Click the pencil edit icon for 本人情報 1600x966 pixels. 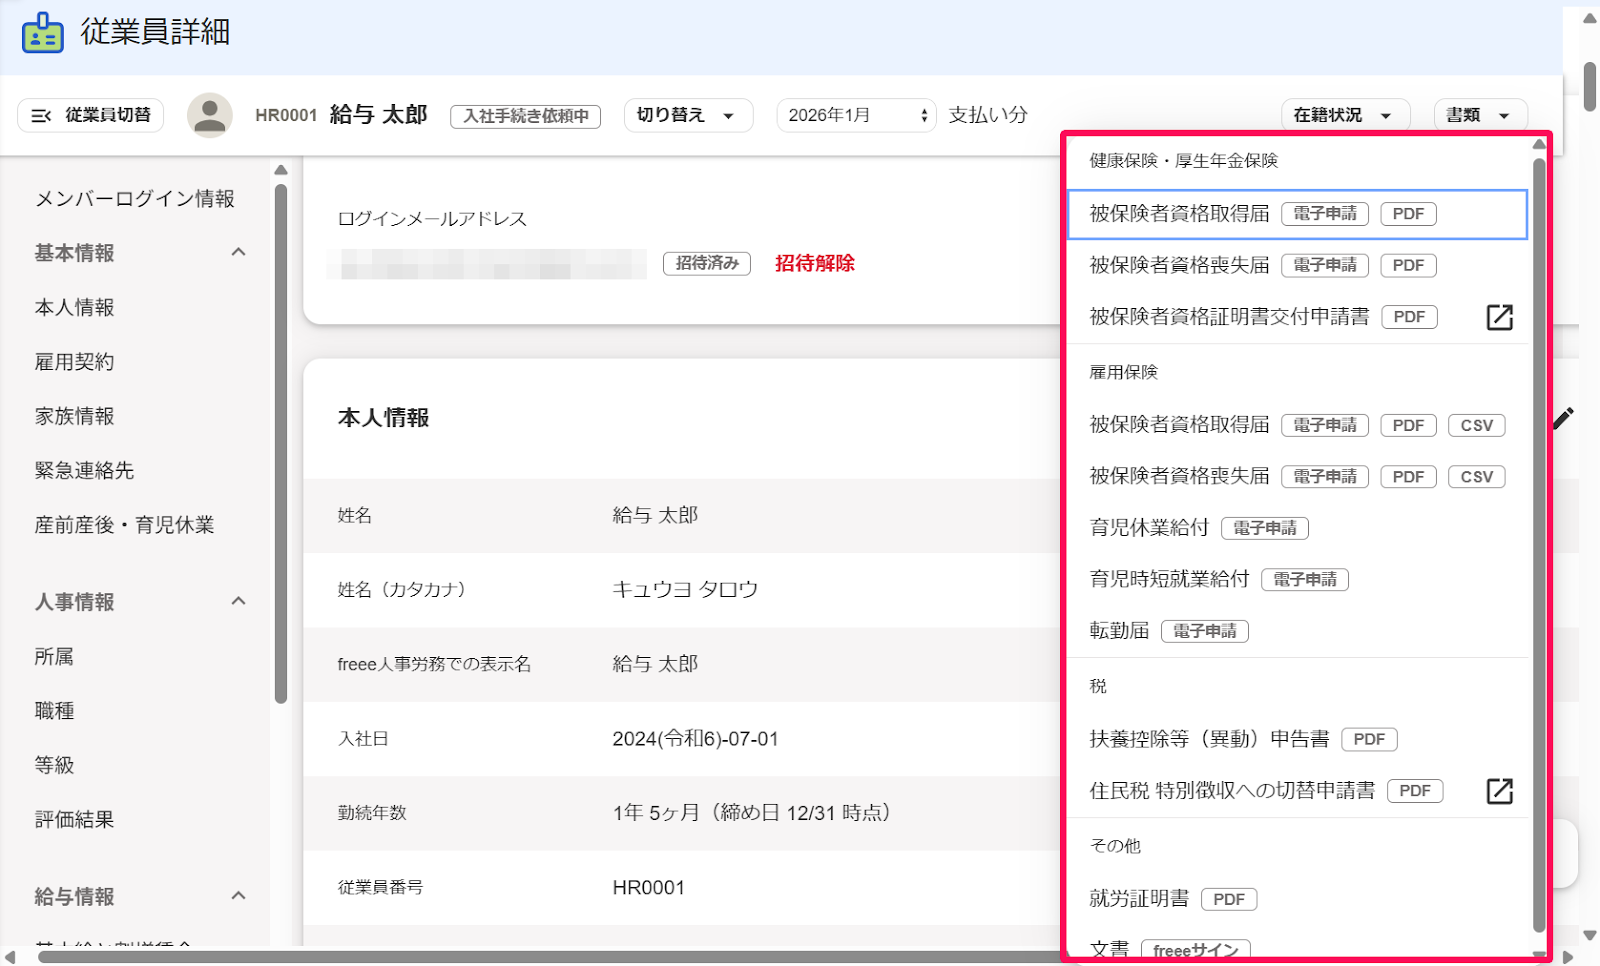pyautogui.click(x=1563, y=418)
